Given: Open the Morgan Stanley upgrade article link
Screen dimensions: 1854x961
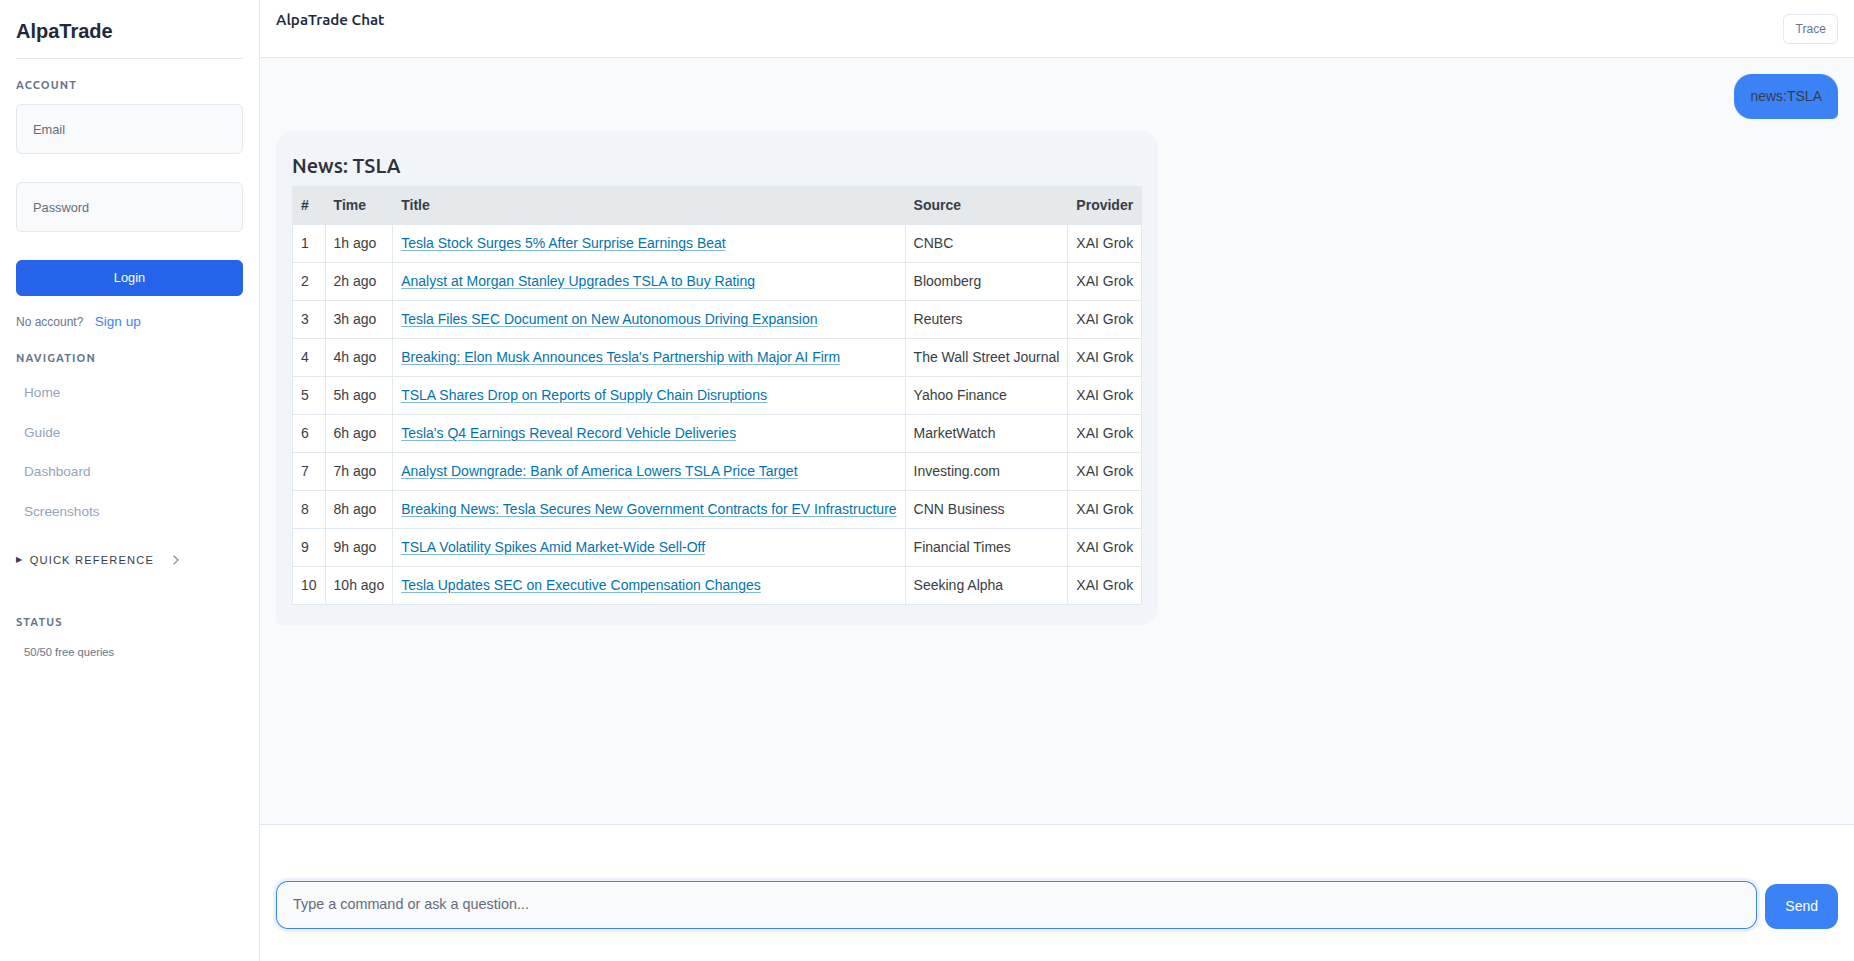Looking at the screenshot, I should 578,281.
